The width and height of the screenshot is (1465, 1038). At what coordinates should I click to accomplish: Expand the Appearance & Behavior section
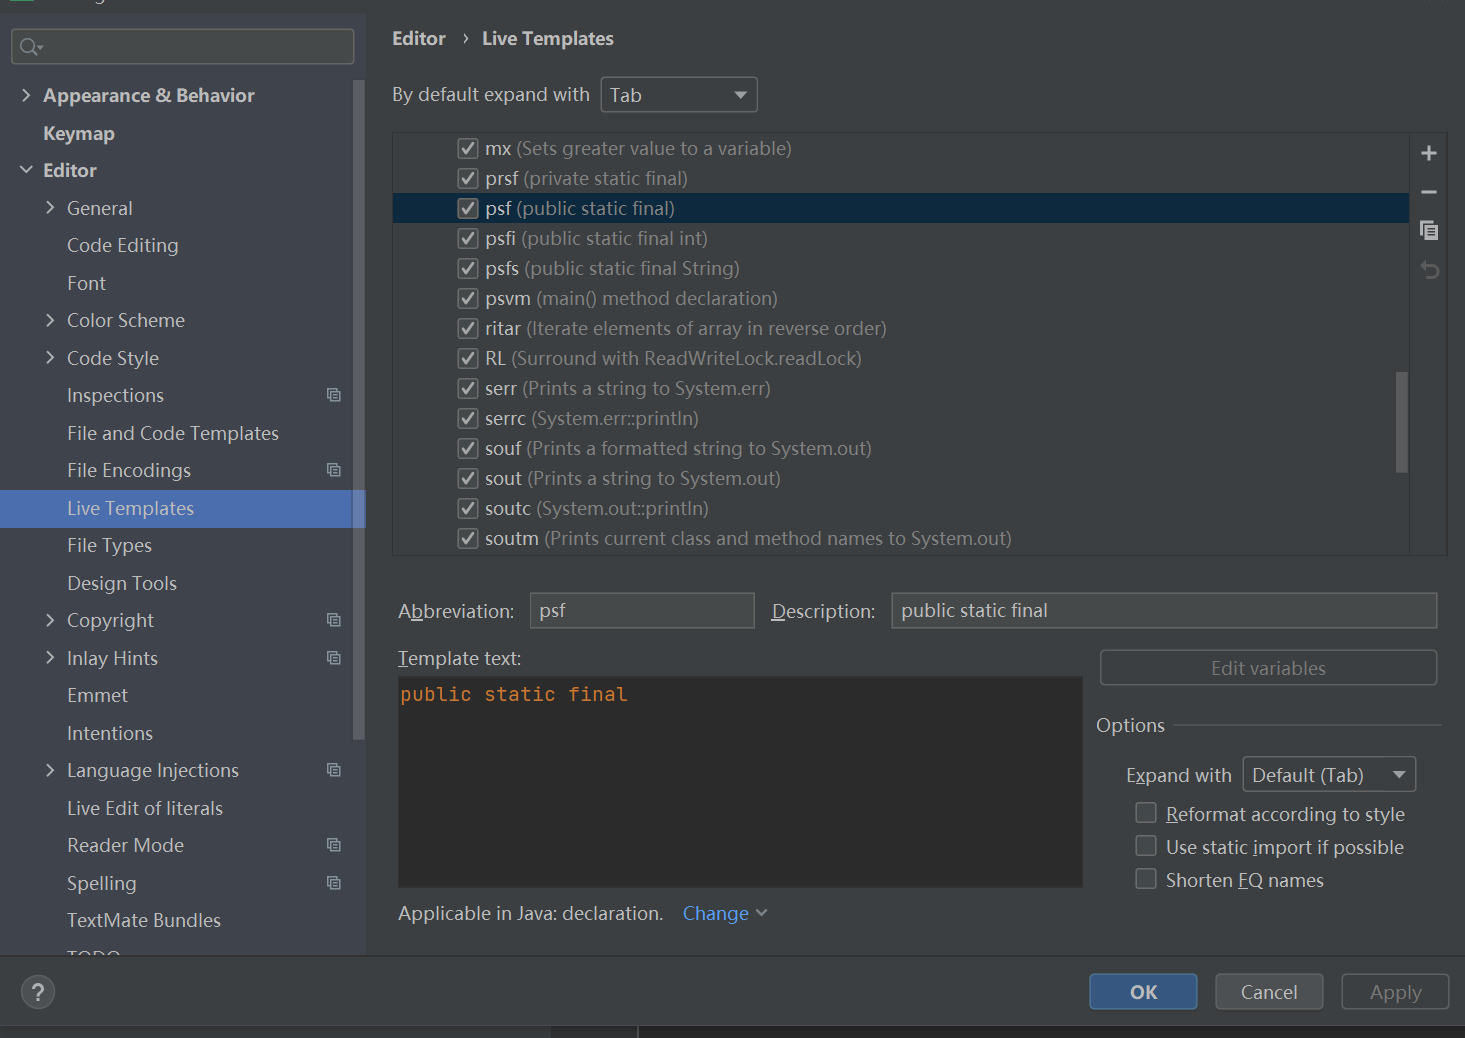point(26,95)
